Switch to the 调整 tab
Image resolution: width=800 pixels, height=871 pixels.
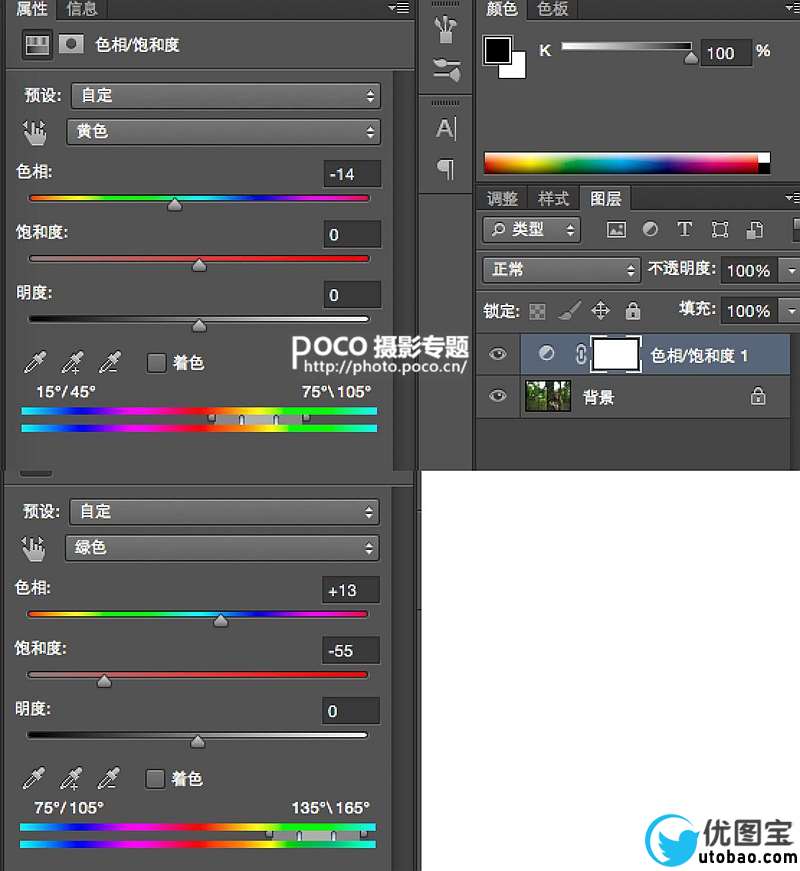pos(502,198)
